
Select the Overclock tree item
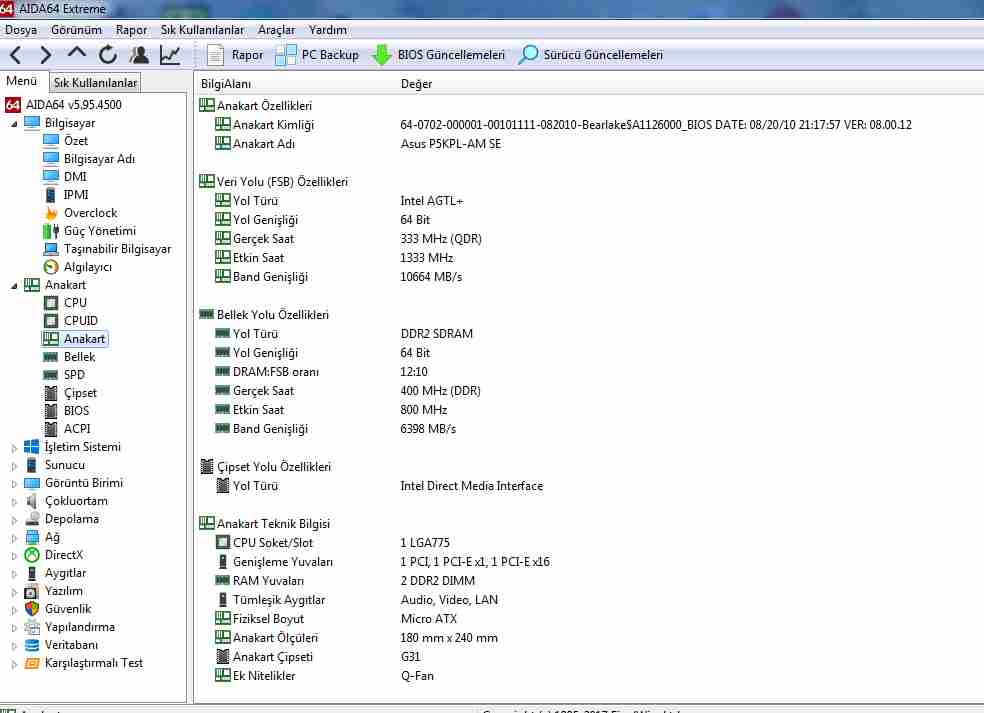(x=90, y=213)
